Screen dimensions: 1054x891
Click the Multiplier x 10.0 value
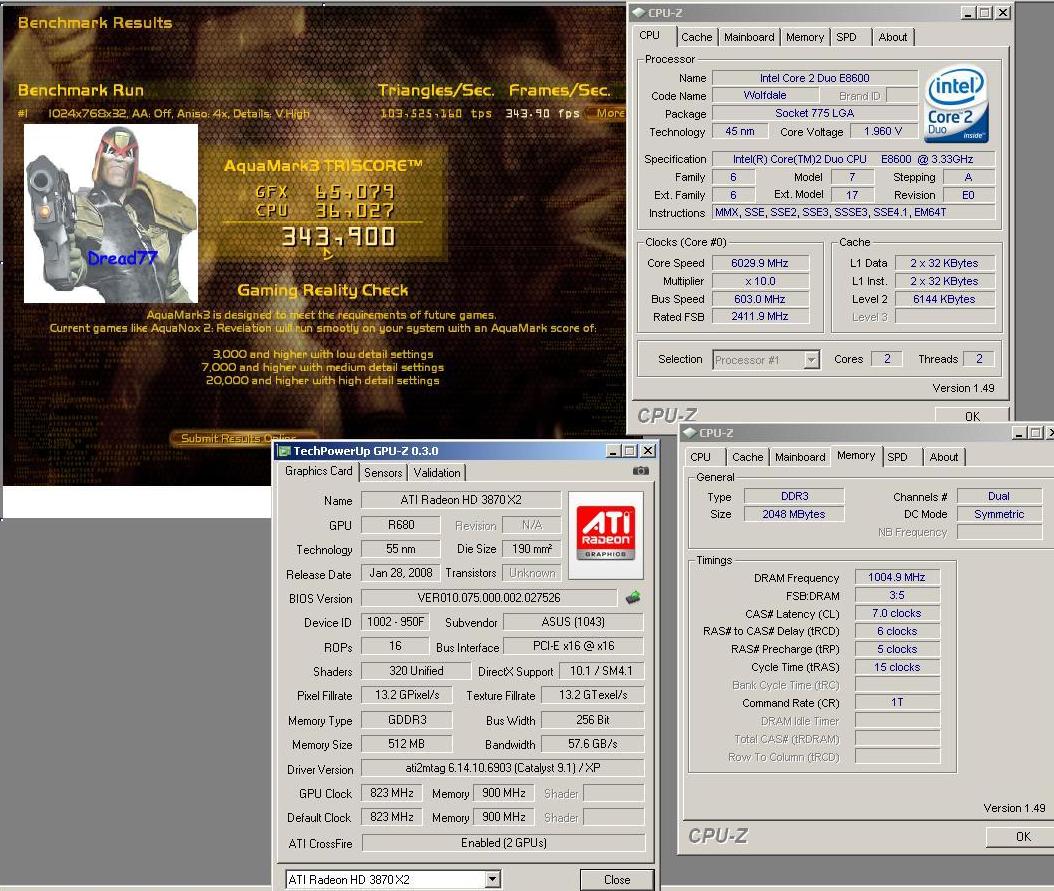point(760,281)
